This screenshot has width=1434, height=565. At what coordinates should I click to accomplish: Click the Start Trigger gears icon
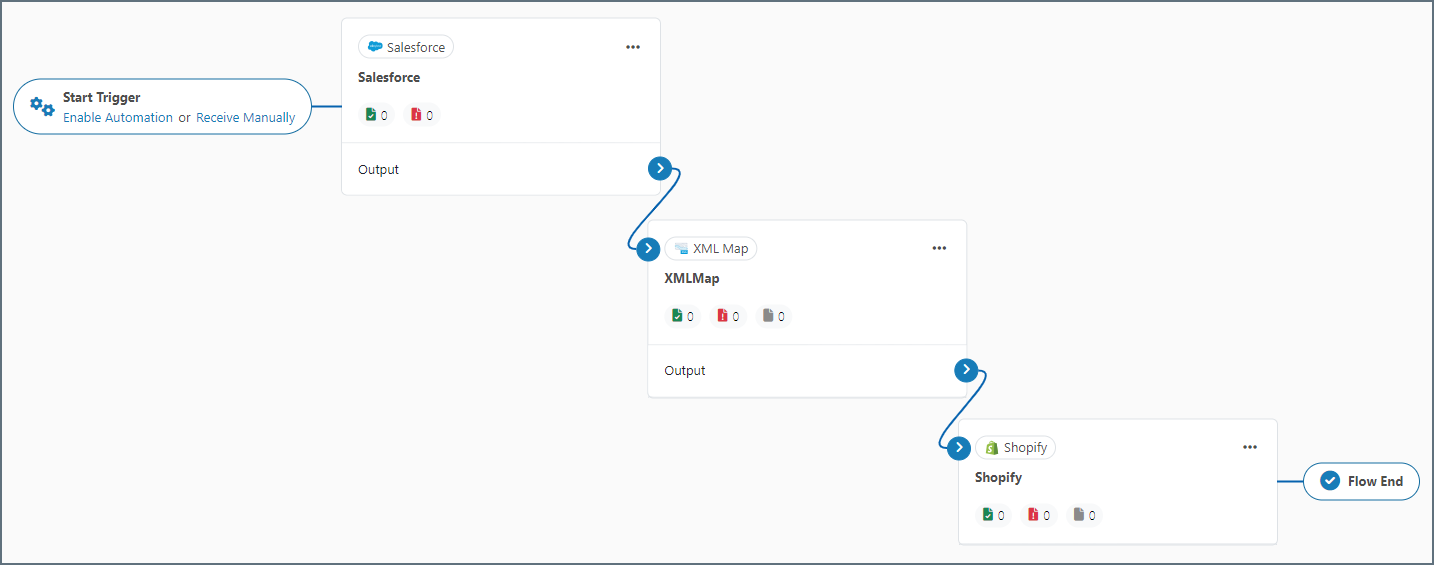pyautogui.click(x=42, y=106)
